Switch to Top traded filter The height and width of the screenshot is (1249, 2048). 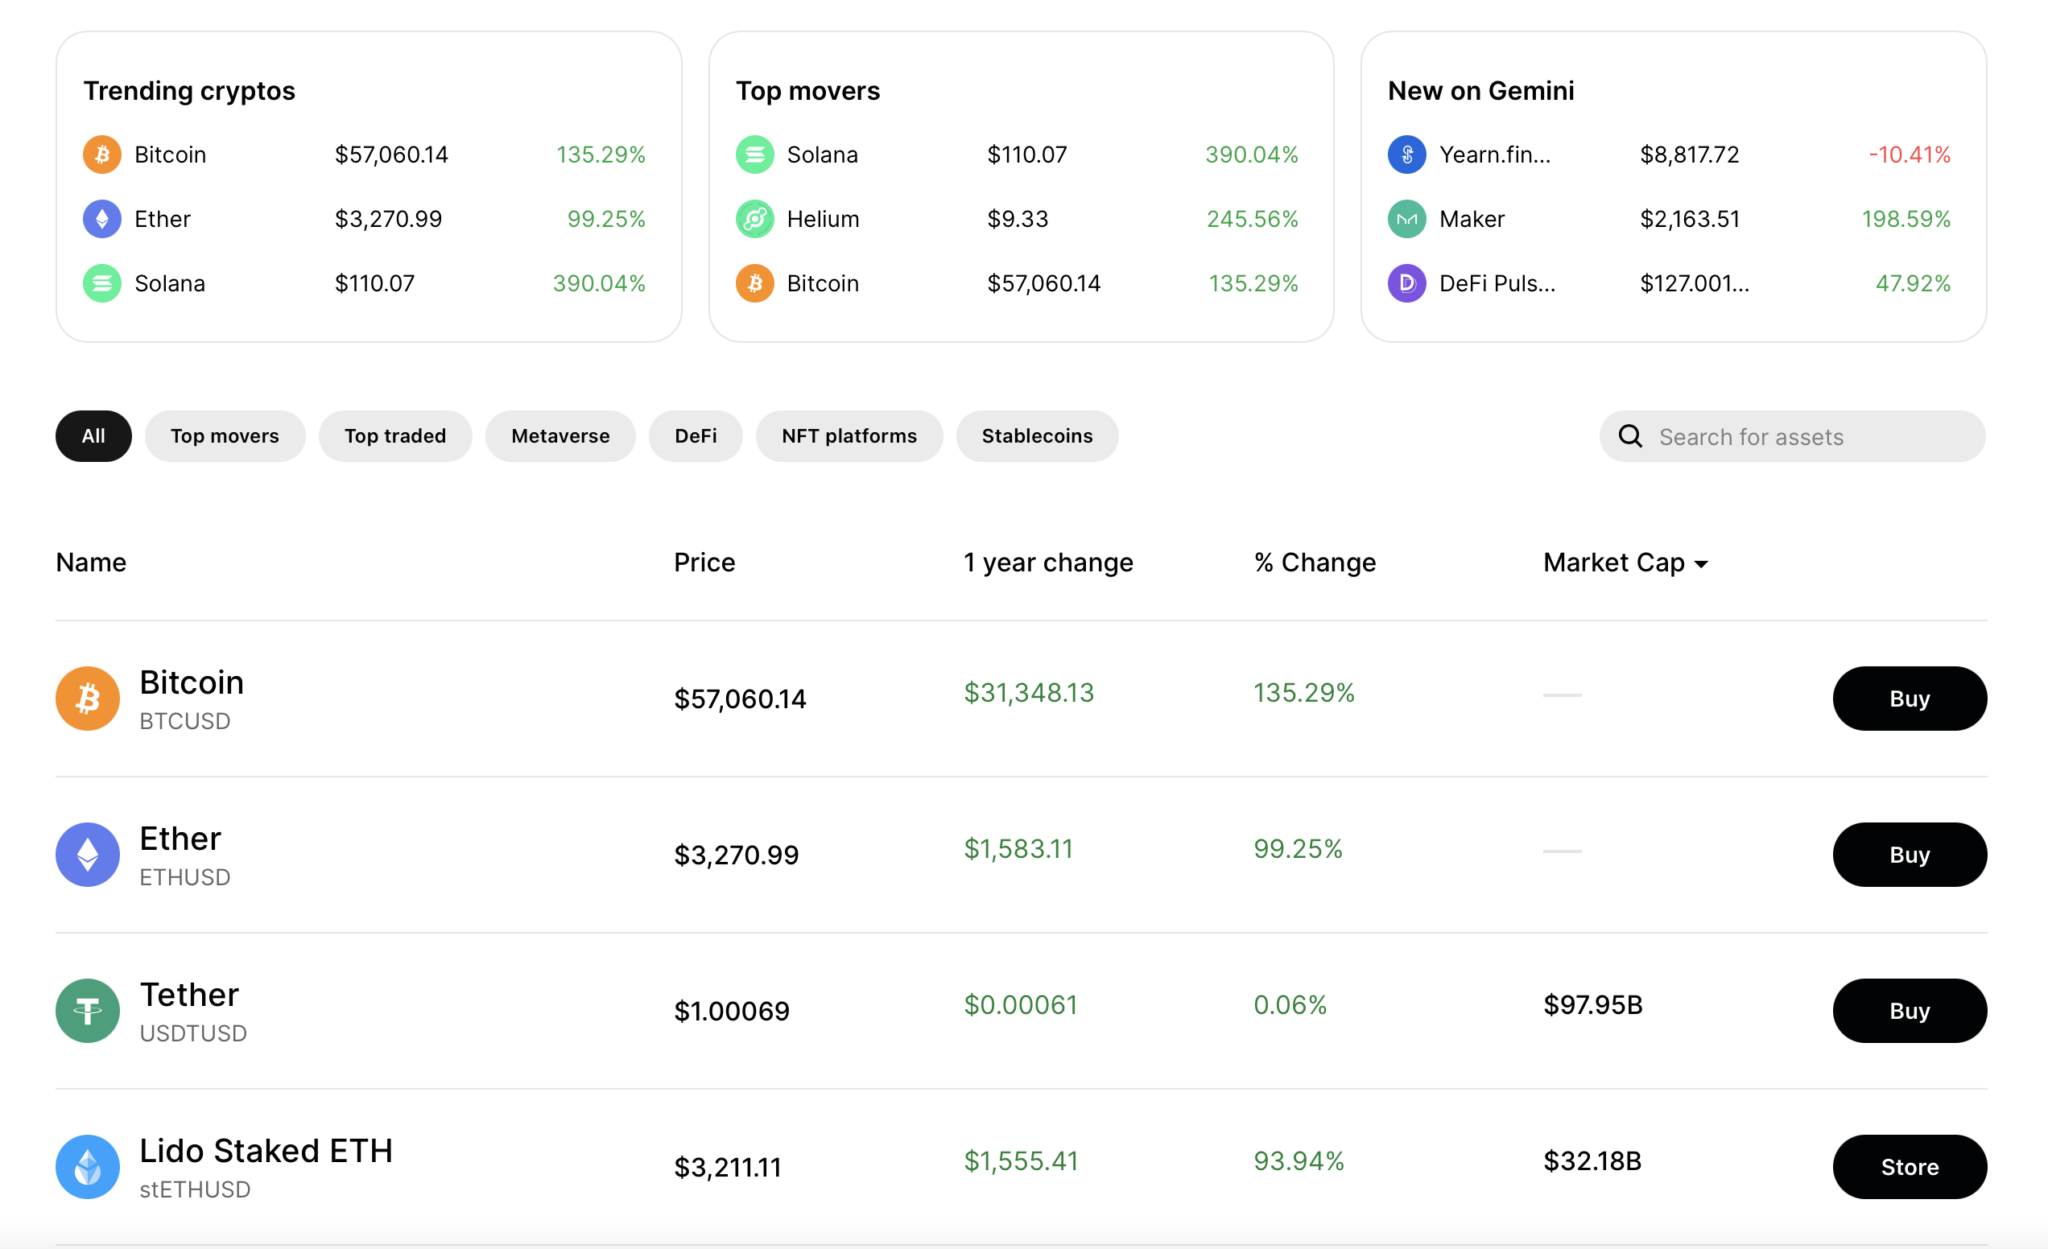point(395,436)
